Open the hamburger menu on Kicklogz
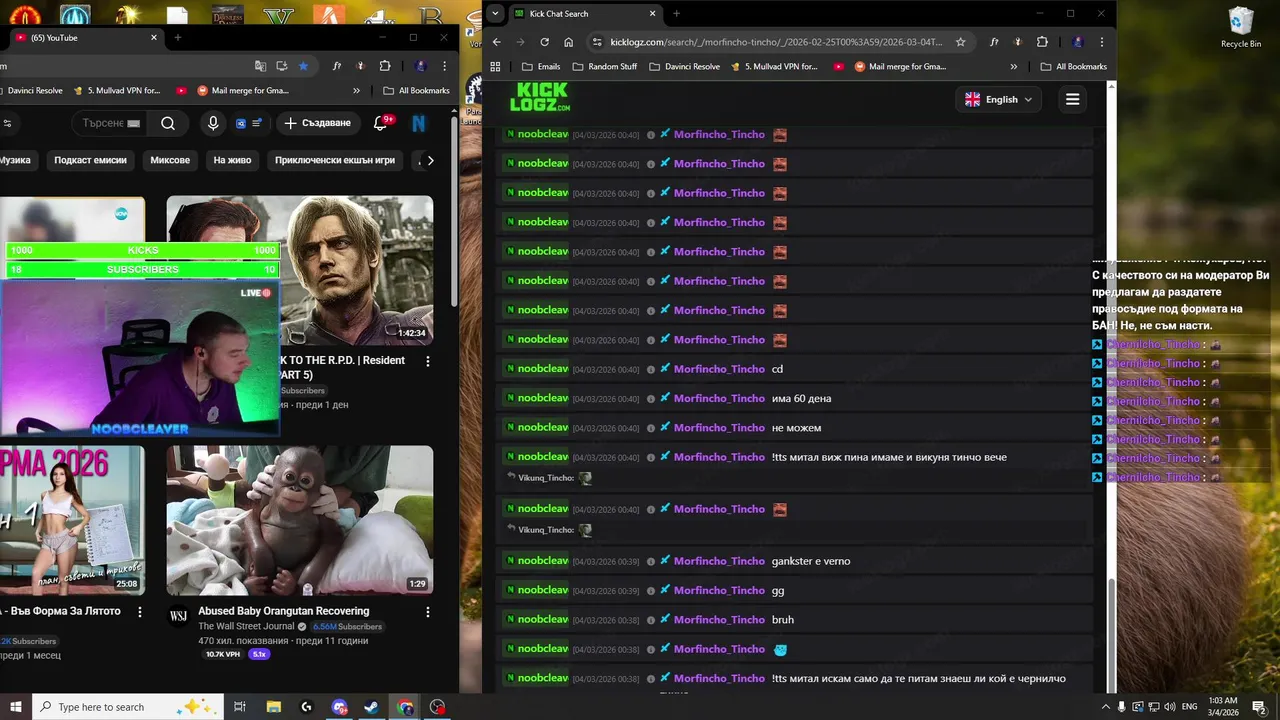The height and width of the screenshot is (720, 1280). click(x=1072, y=99)
